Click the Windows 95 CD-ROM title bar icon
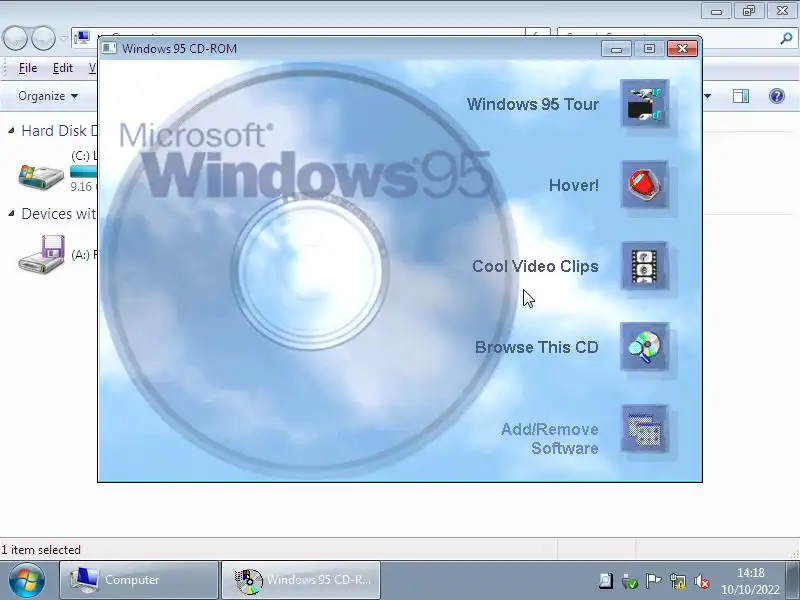The image size is (800, 600). click(x=109, y=48)
